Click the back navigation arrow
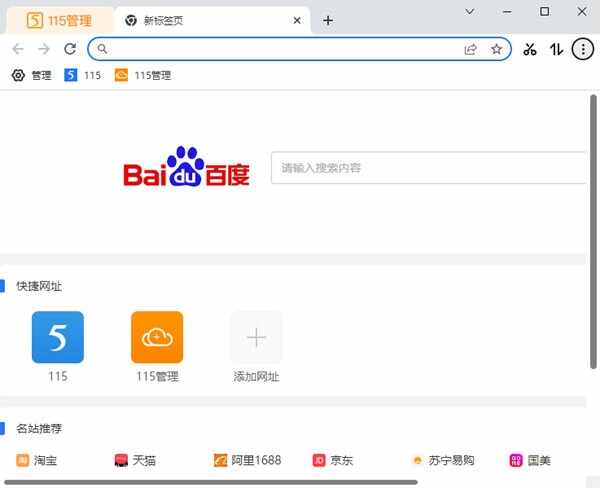This screenshot has height=488, width=600. coord(18,48)
